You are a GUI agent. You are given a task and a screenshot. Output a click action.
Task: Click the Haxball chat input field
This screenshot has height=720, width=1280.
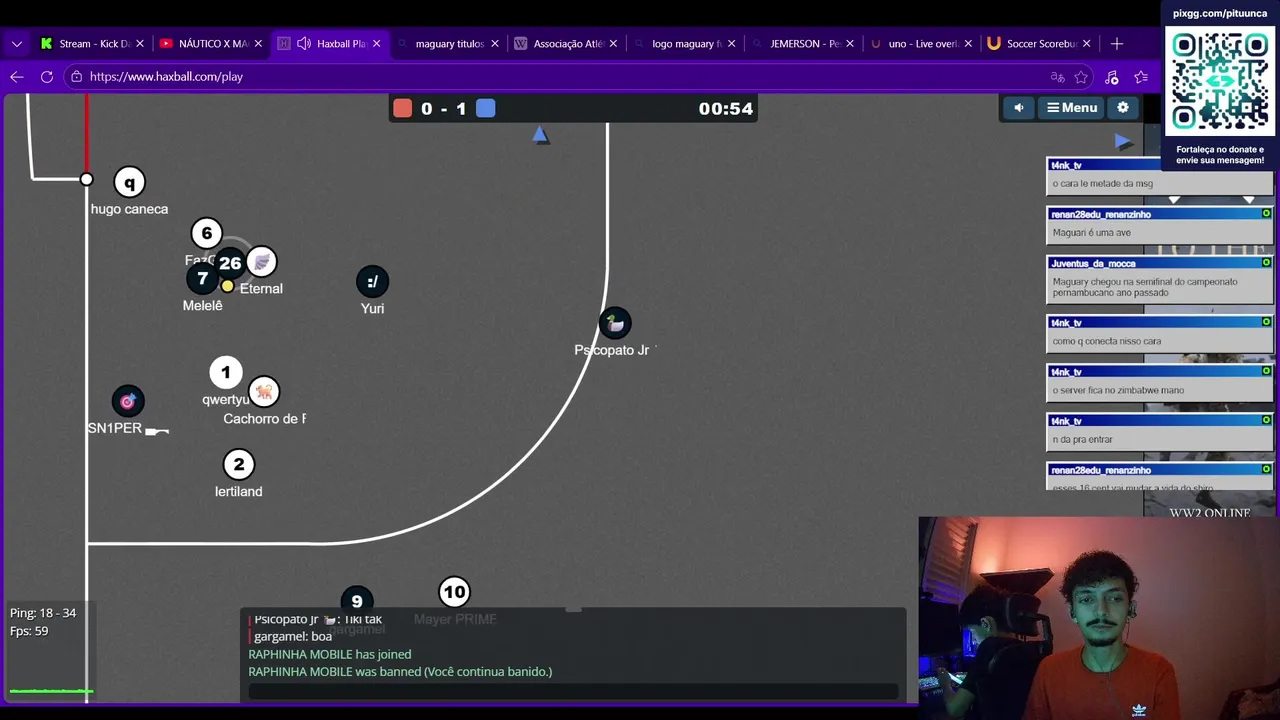pyautogui.click(x=573, y=691)
